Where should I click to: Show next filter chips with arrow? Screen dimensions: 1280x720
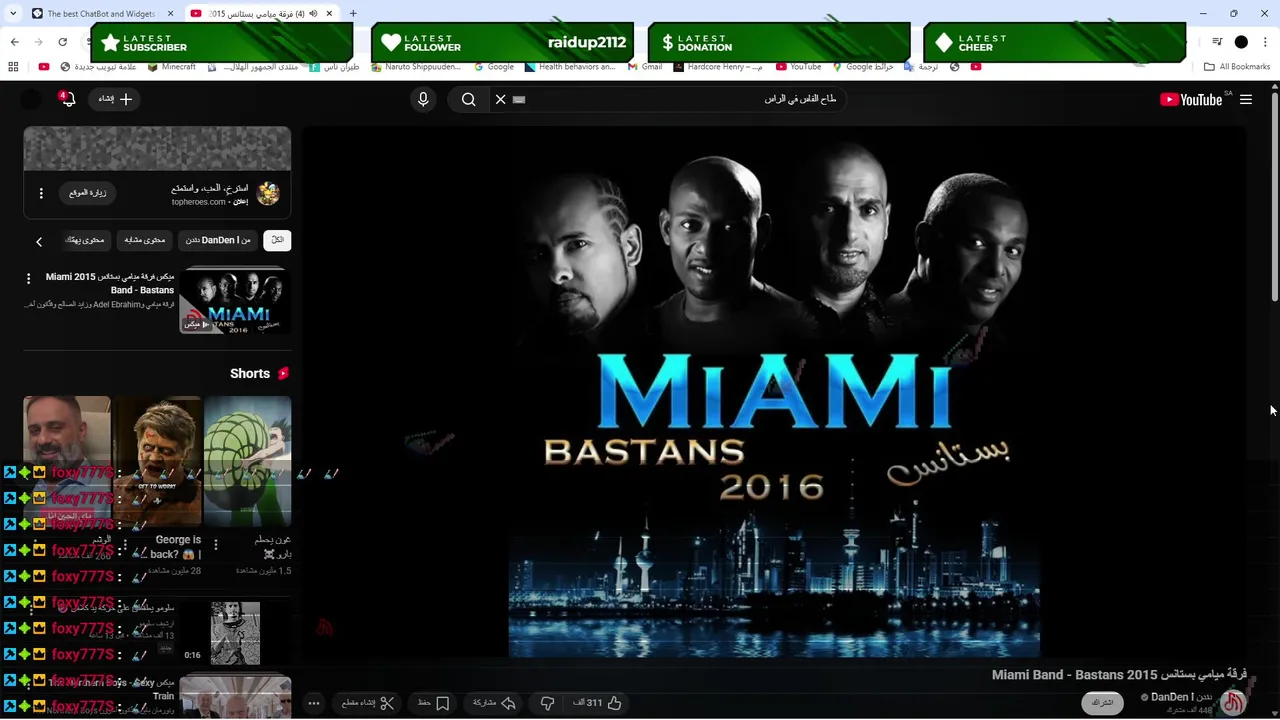[39, 241]
